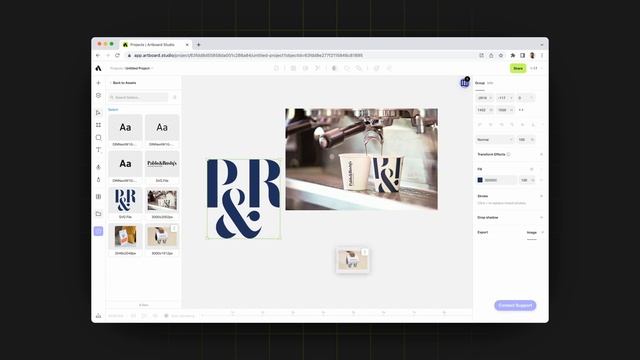This screenshot has width=640, height=360.
Task: Remove the fill using minus icon
Action: (x=542, y=180)
